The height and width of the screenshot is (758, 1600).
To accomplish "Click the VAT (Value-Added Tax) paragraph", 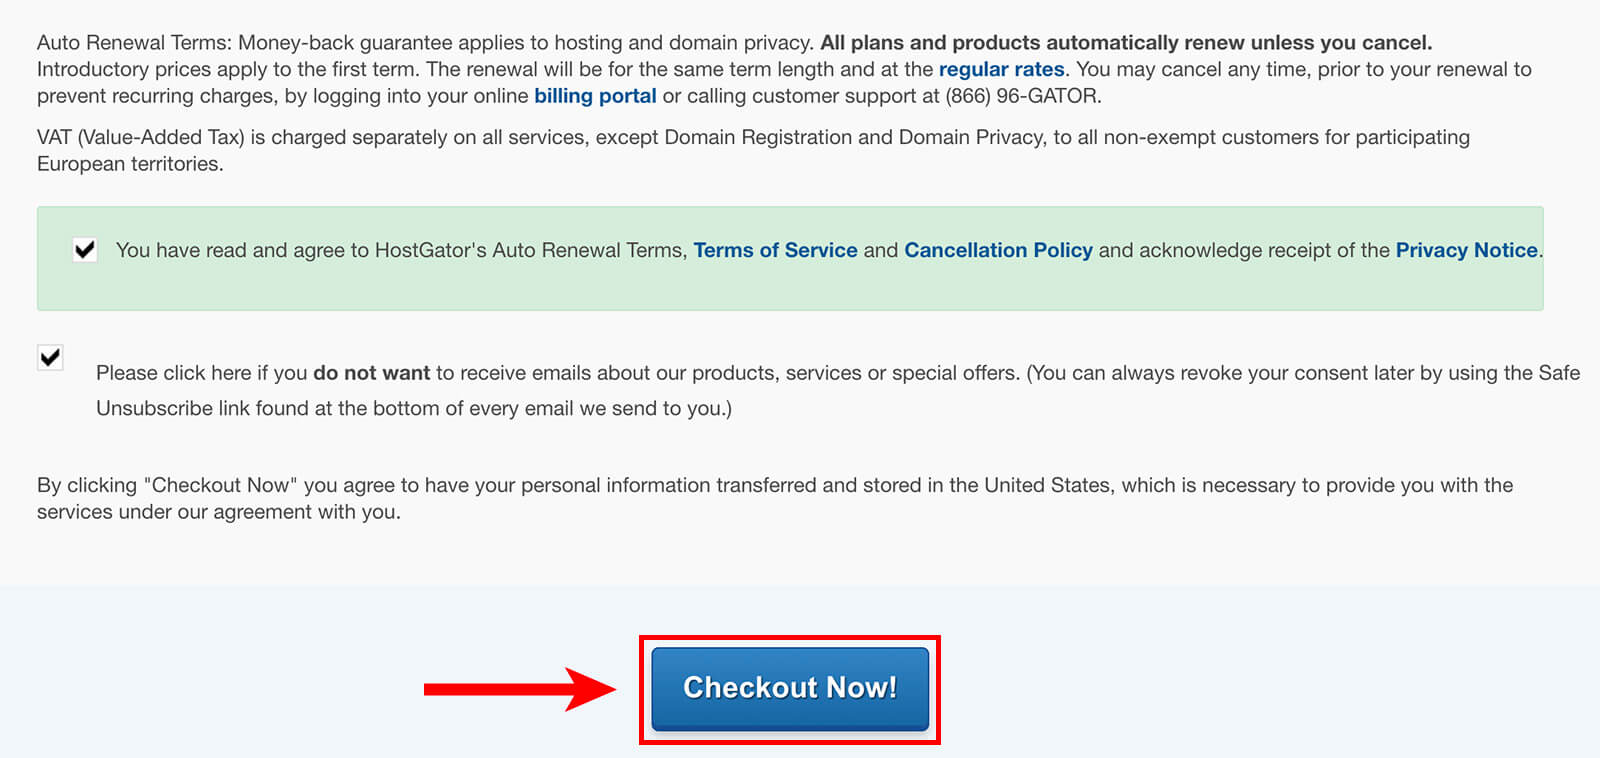I will (753, 150).
